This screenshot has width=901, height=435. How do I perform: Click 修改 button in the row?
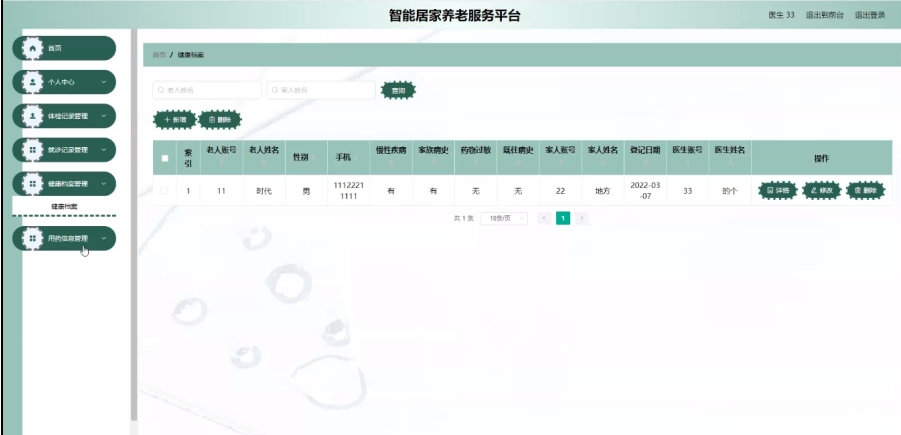click(822, 190)
